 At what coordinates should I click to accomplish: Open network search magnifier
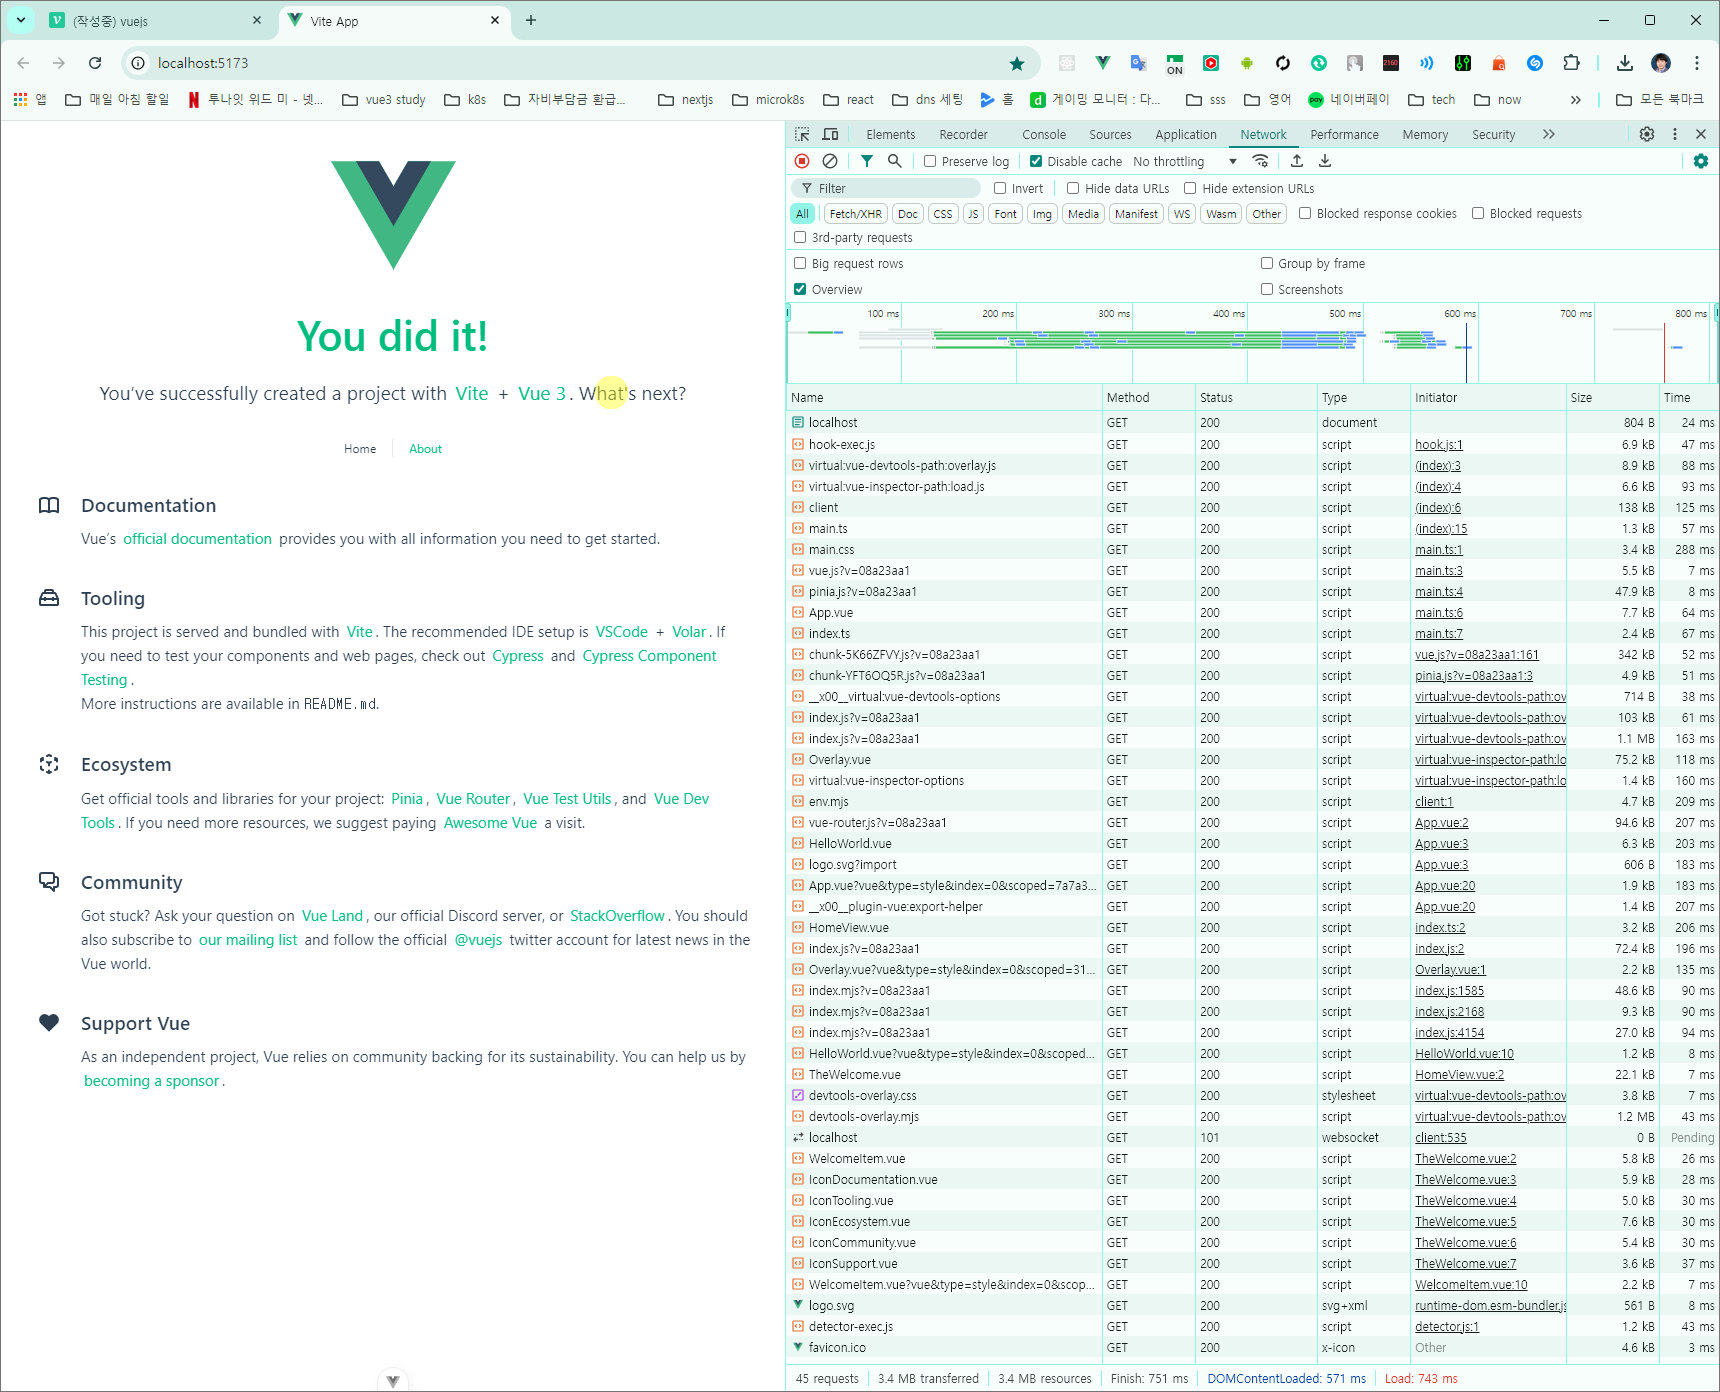point(895,161)
